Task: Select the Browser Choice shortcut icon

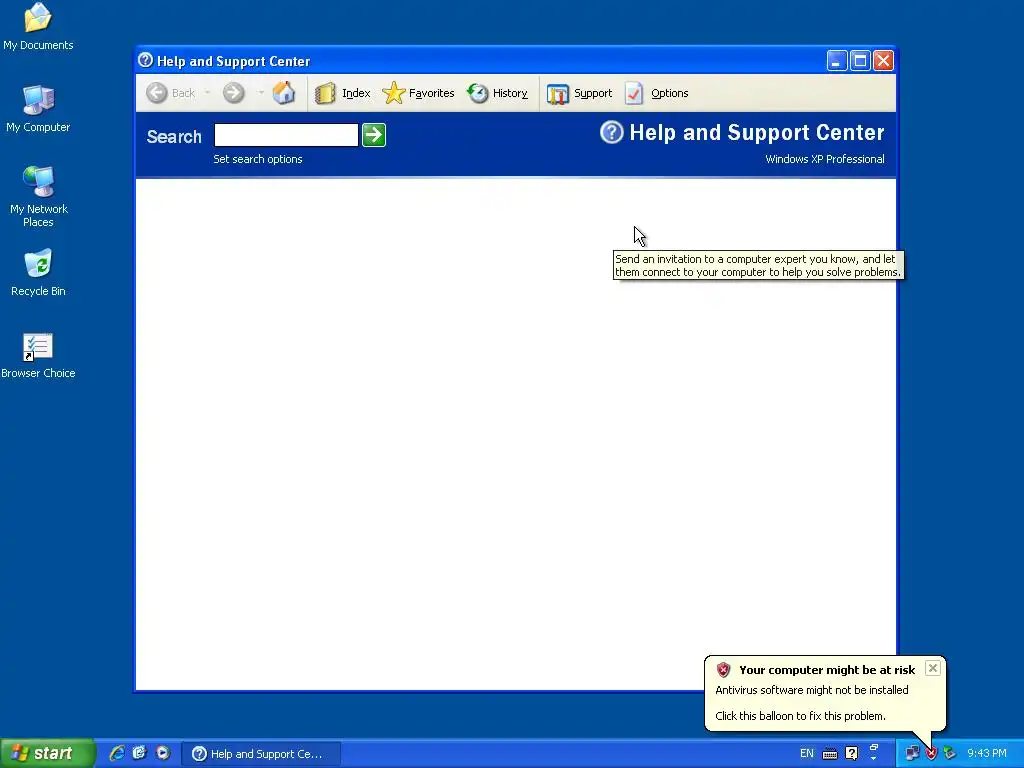Action: pos(38,355)
